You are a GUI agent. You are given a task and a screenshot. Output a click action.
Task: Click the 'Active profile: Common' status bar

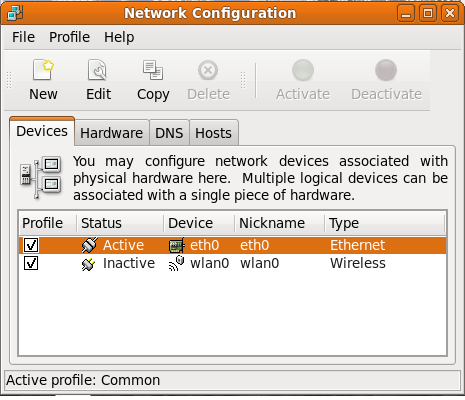click(232, 380)
